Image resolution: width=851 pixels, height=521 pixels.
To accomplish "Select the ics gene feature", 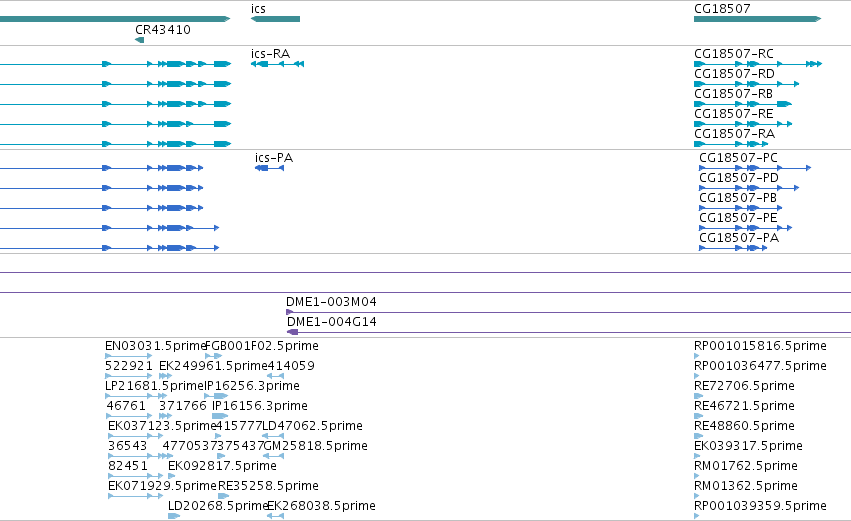I will 275,19.
